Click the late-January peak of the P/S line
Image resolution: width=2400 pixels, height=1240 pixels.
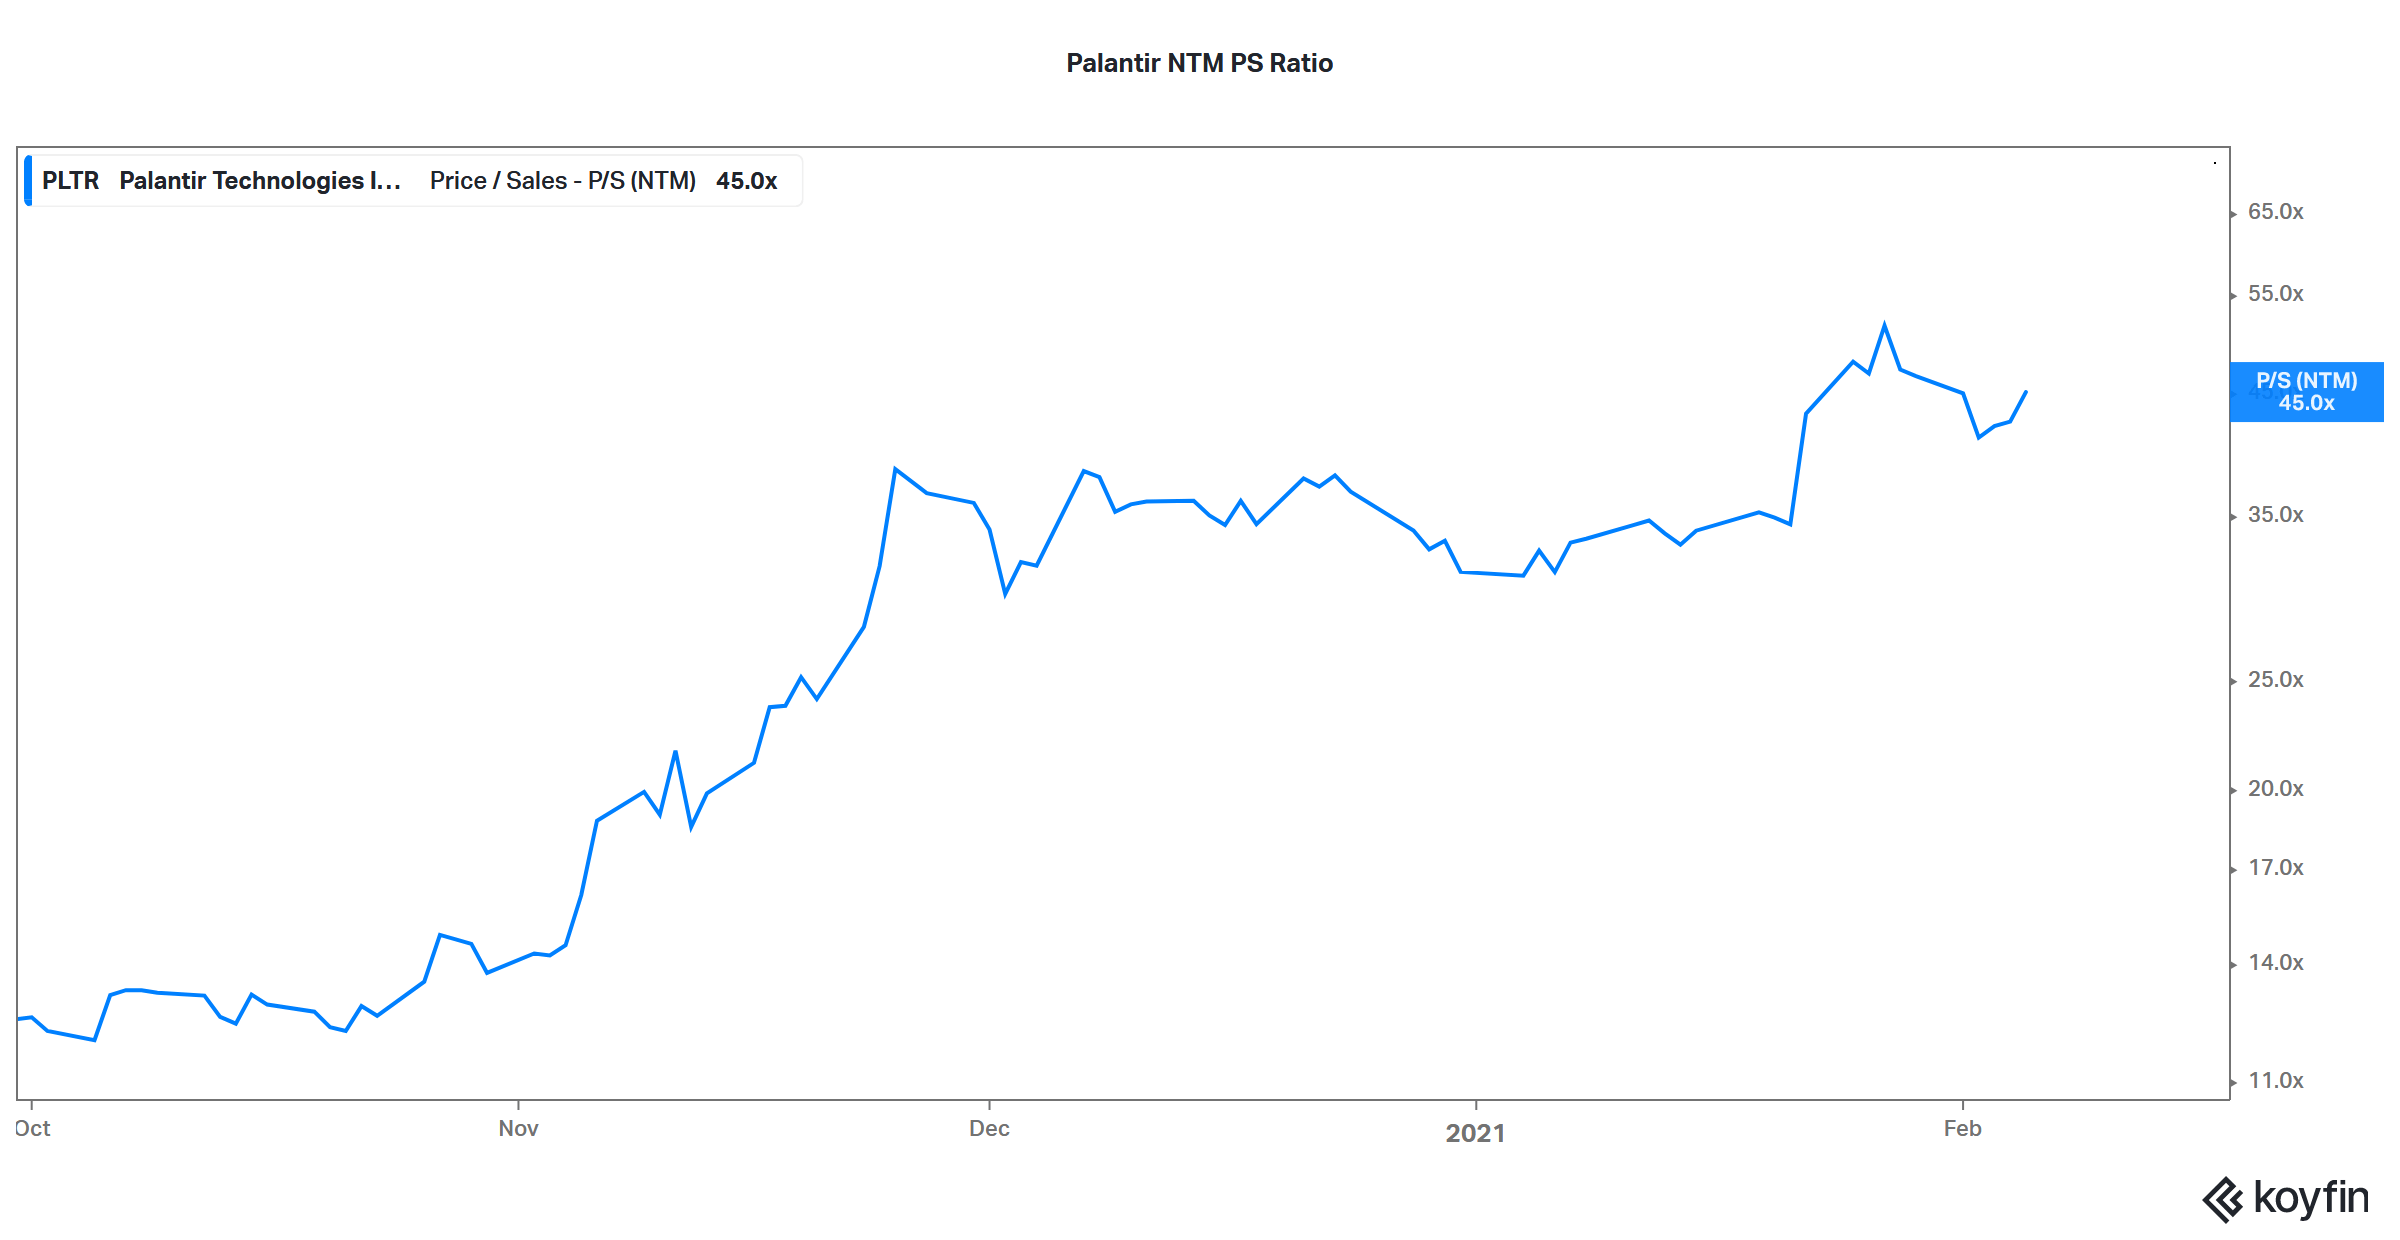point(1884,325)
